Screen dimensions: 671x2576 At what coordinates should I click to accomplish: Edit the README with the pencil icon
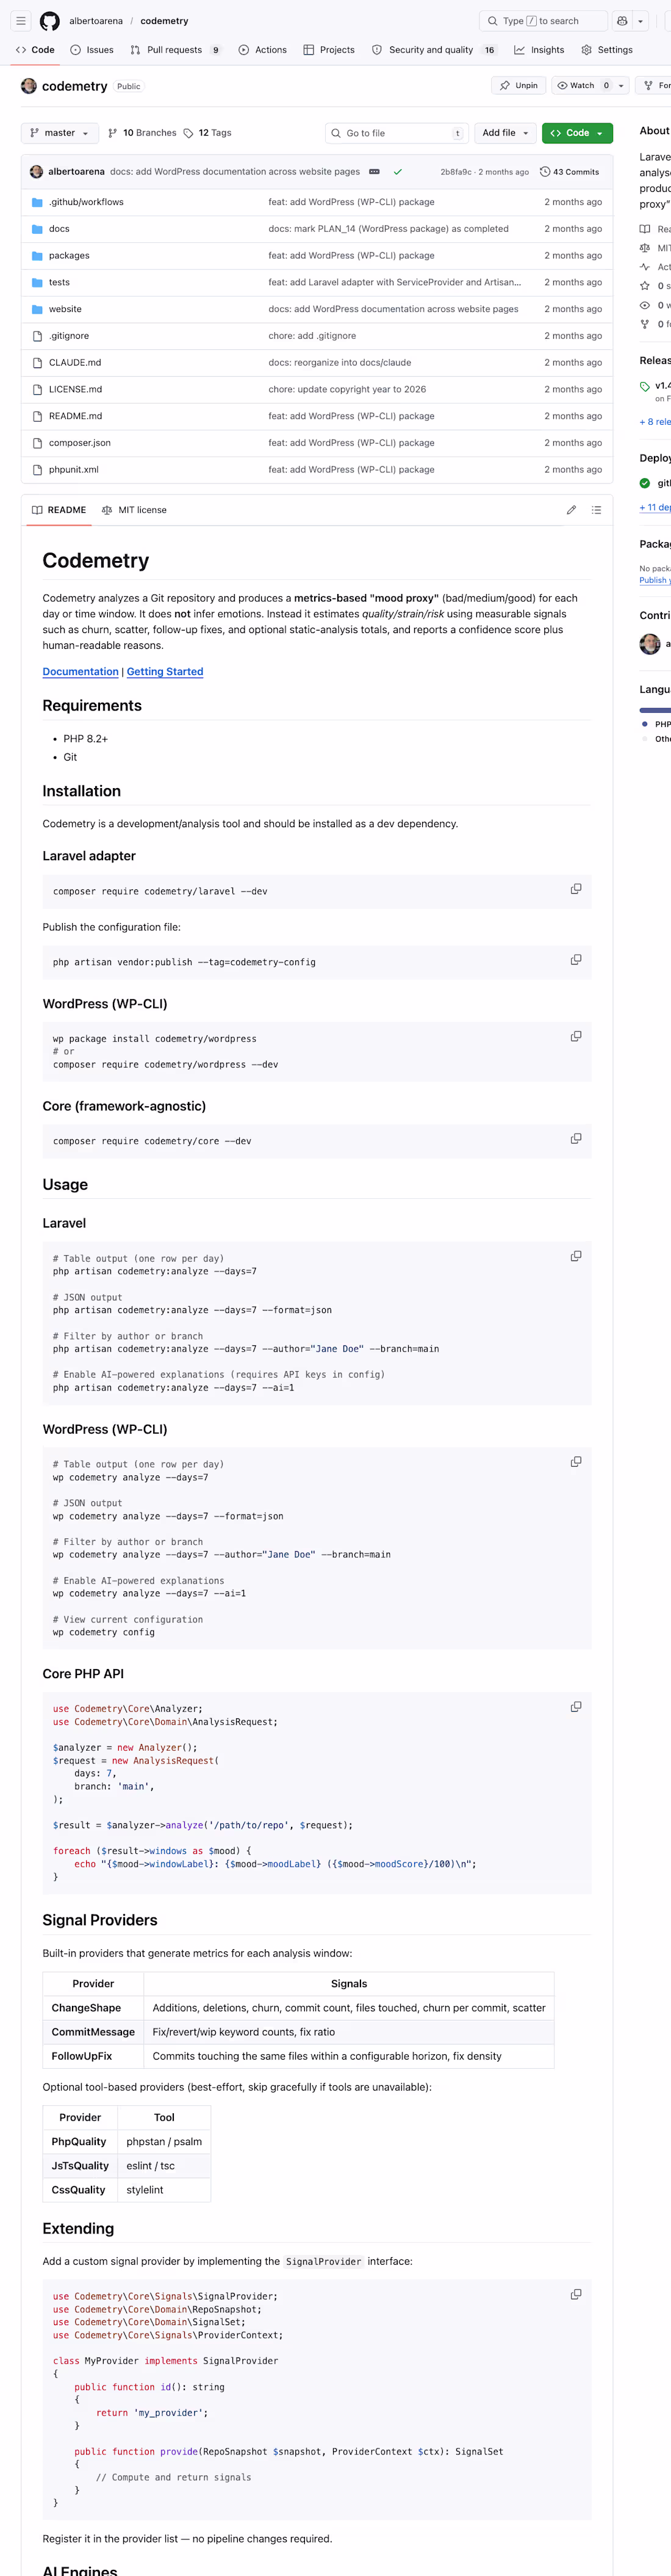tap(571, 510)
